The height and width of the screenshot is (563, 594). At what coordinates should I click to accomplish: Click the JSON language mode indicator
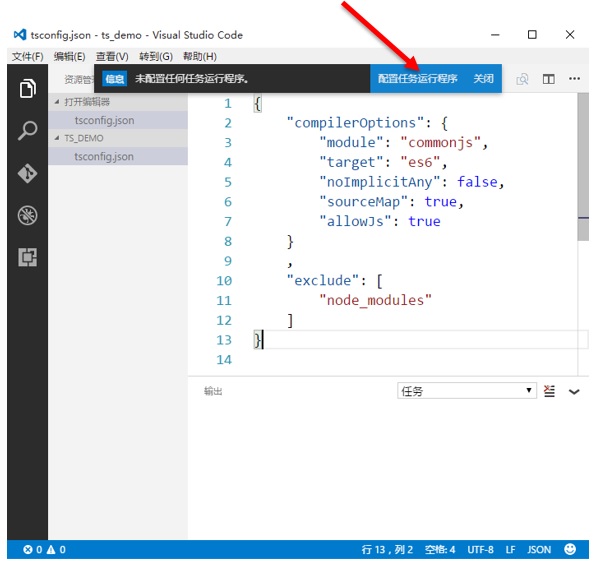coord(539,549)
